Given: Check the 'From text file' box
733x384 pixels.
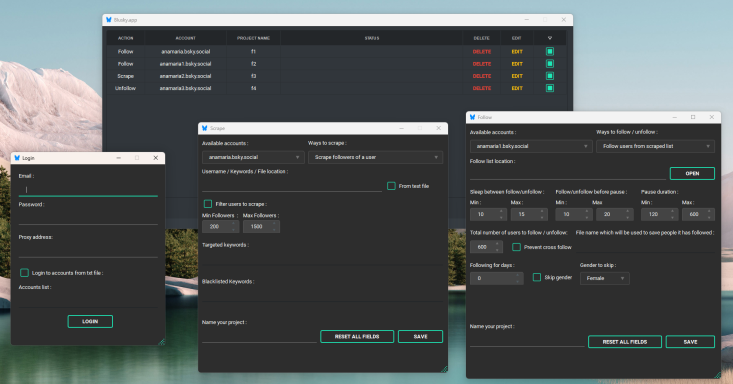Looking at the screenshot, I should [x=391, y=186].
